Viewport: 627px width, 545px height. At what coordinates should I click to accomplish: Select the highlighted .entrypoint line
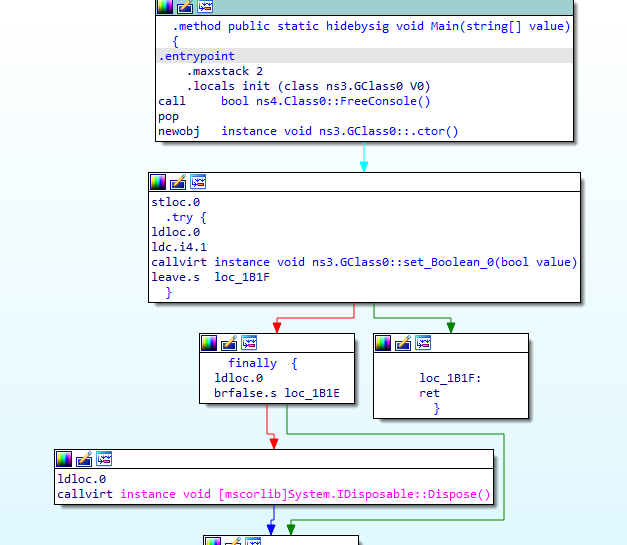tap(364, 56)
